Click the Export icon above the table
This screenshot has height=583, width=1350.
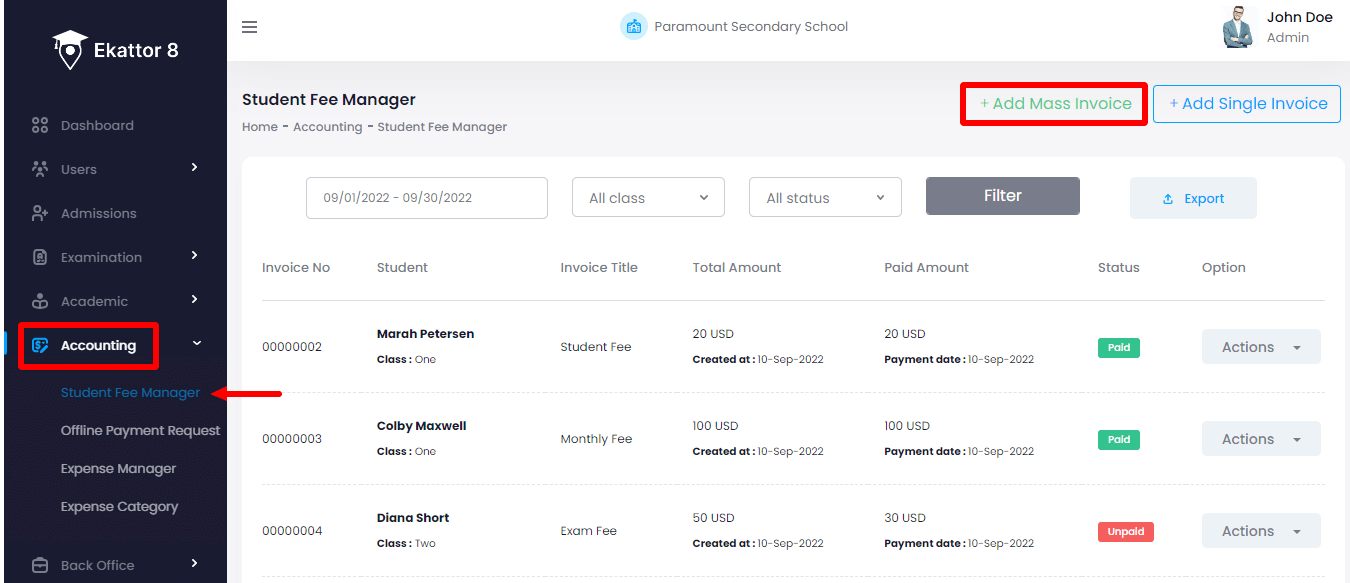coord(1169,198)
